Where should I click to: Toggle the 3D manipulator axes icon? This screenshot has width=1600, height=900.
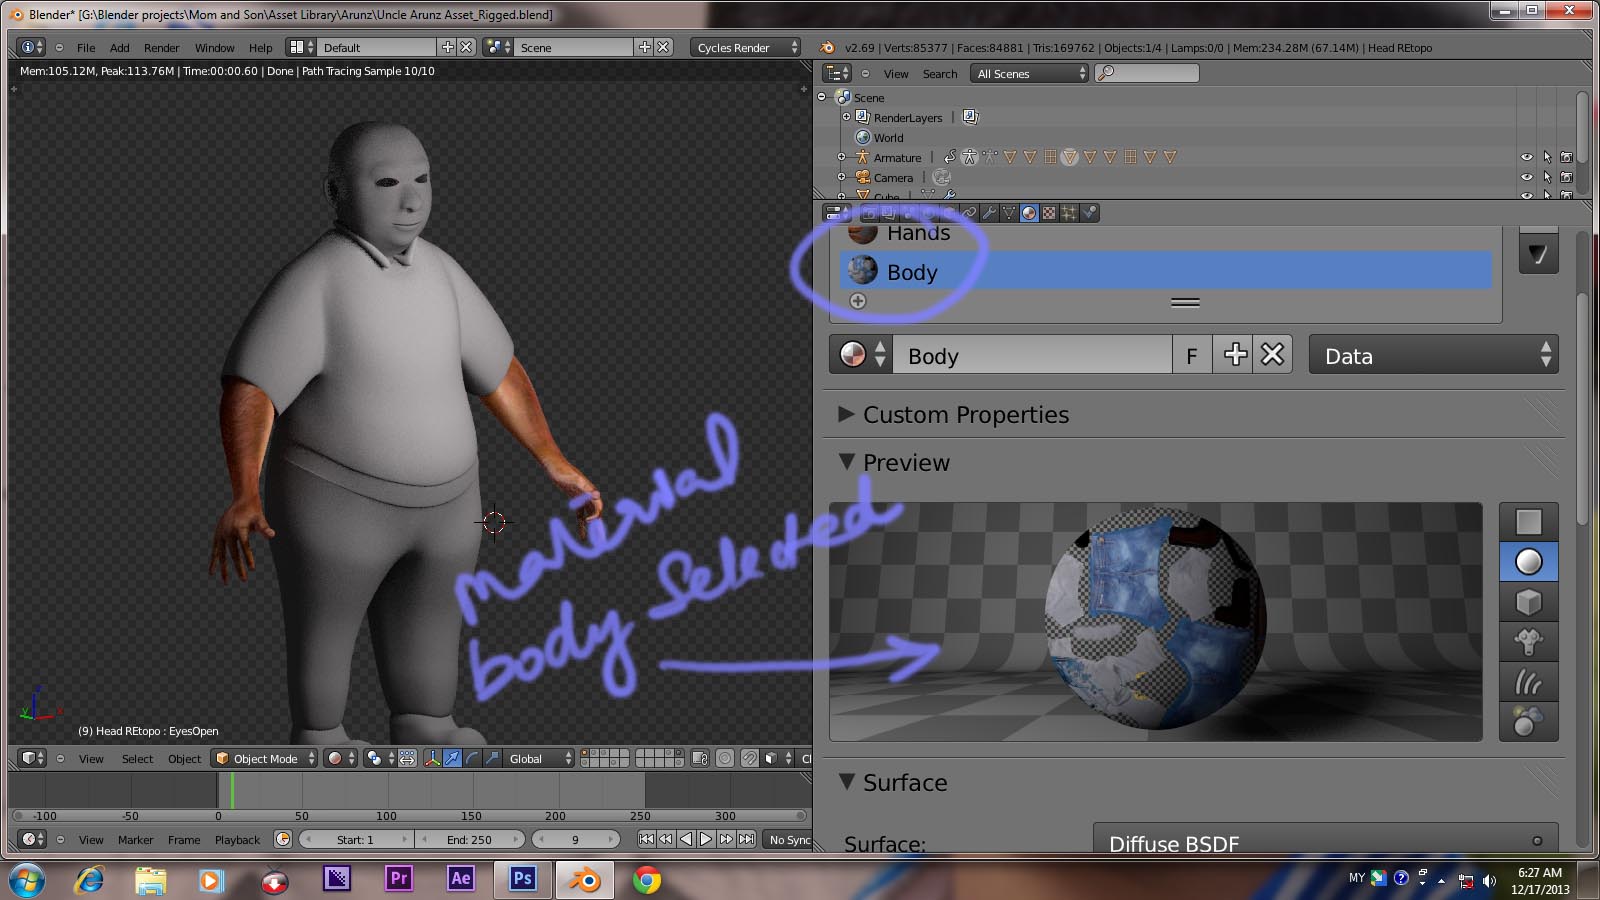432,758
